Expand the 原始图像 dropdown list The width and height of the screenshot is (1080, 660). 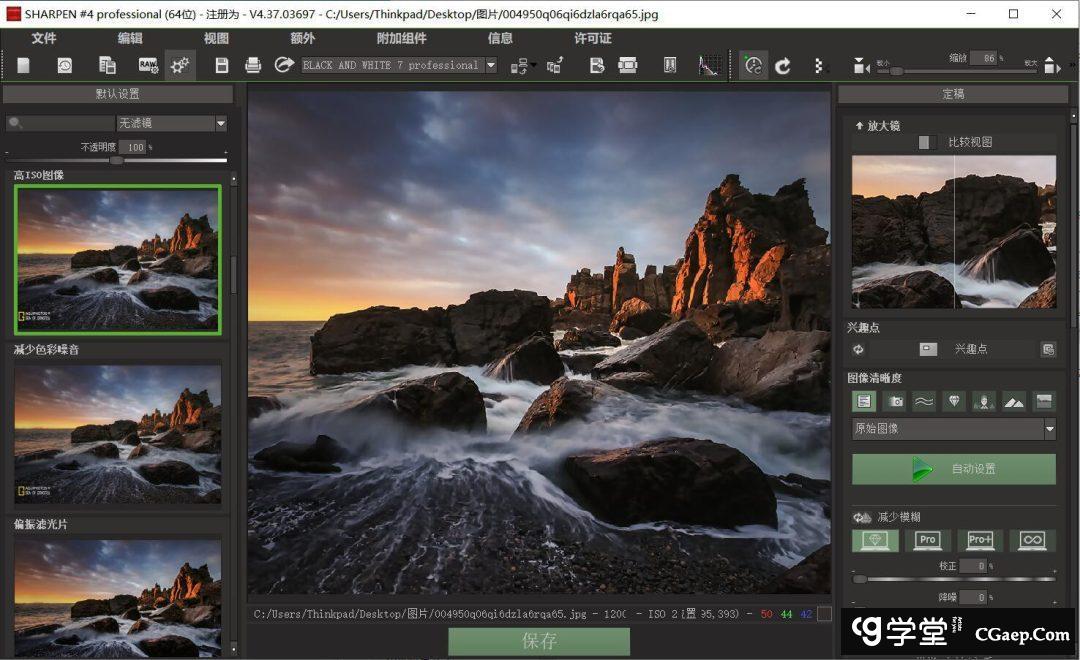[1049, 429]
